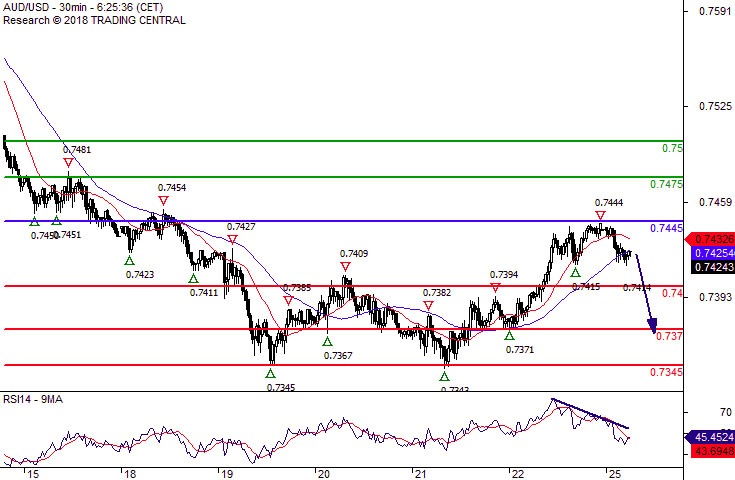Click the 0.7423 swing low value text
This screenshot has height=480, width=735.
140,275
